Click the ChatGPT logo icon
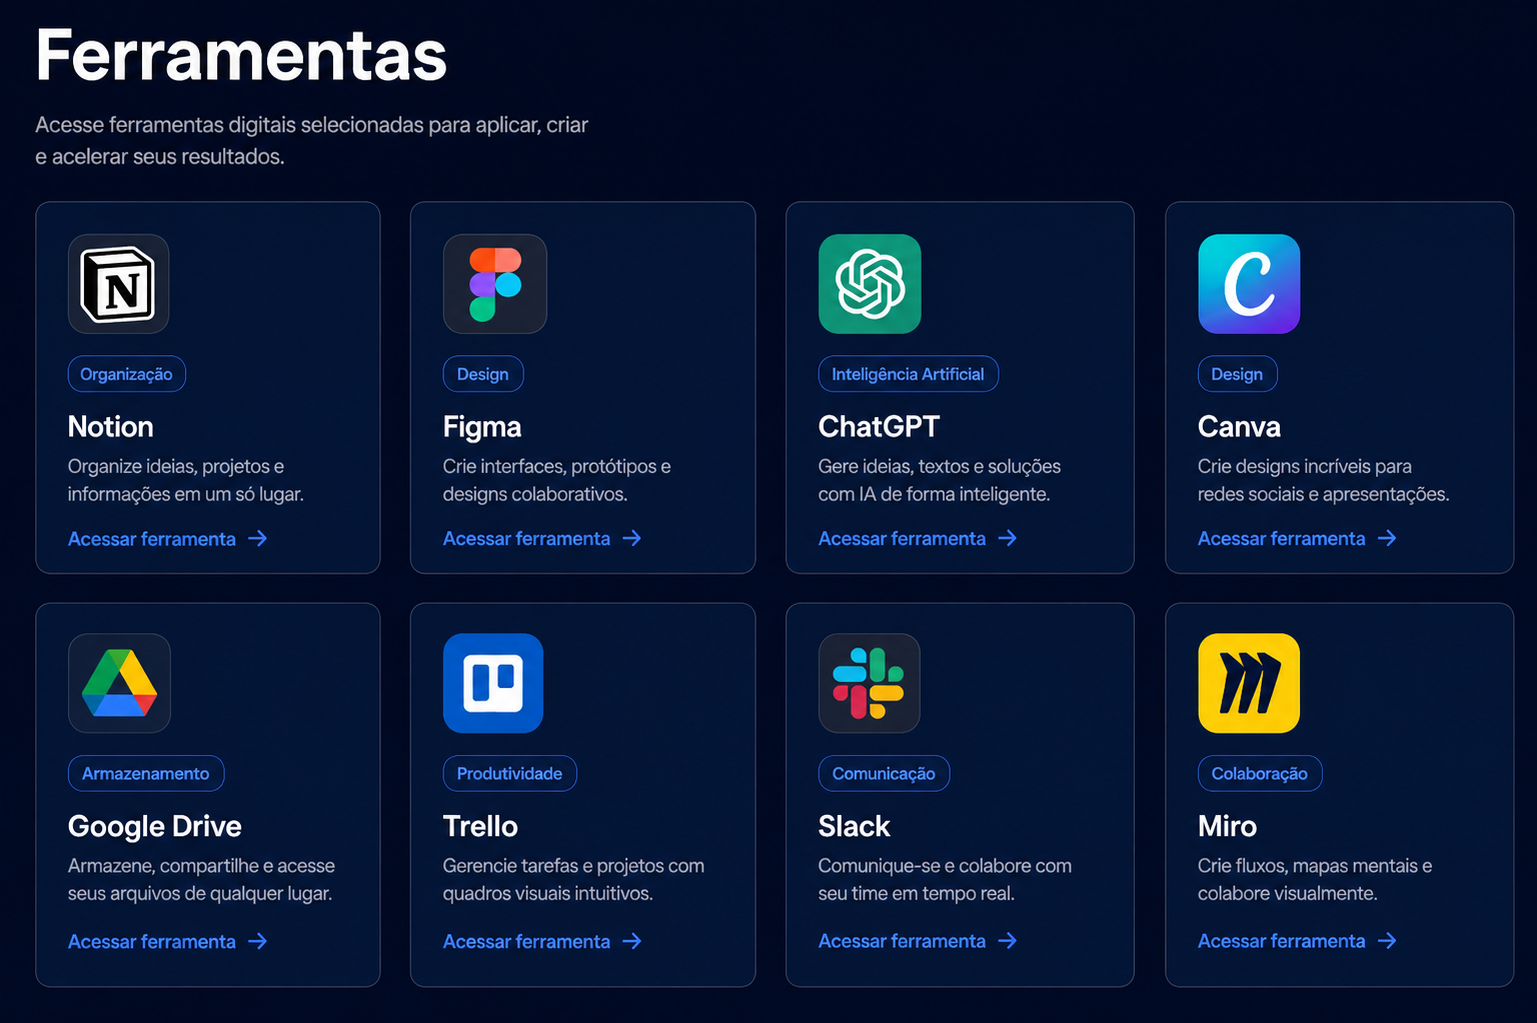The height and width of the screenshot is (1023, 1537). pyautogui.click(x=870, y=284)
